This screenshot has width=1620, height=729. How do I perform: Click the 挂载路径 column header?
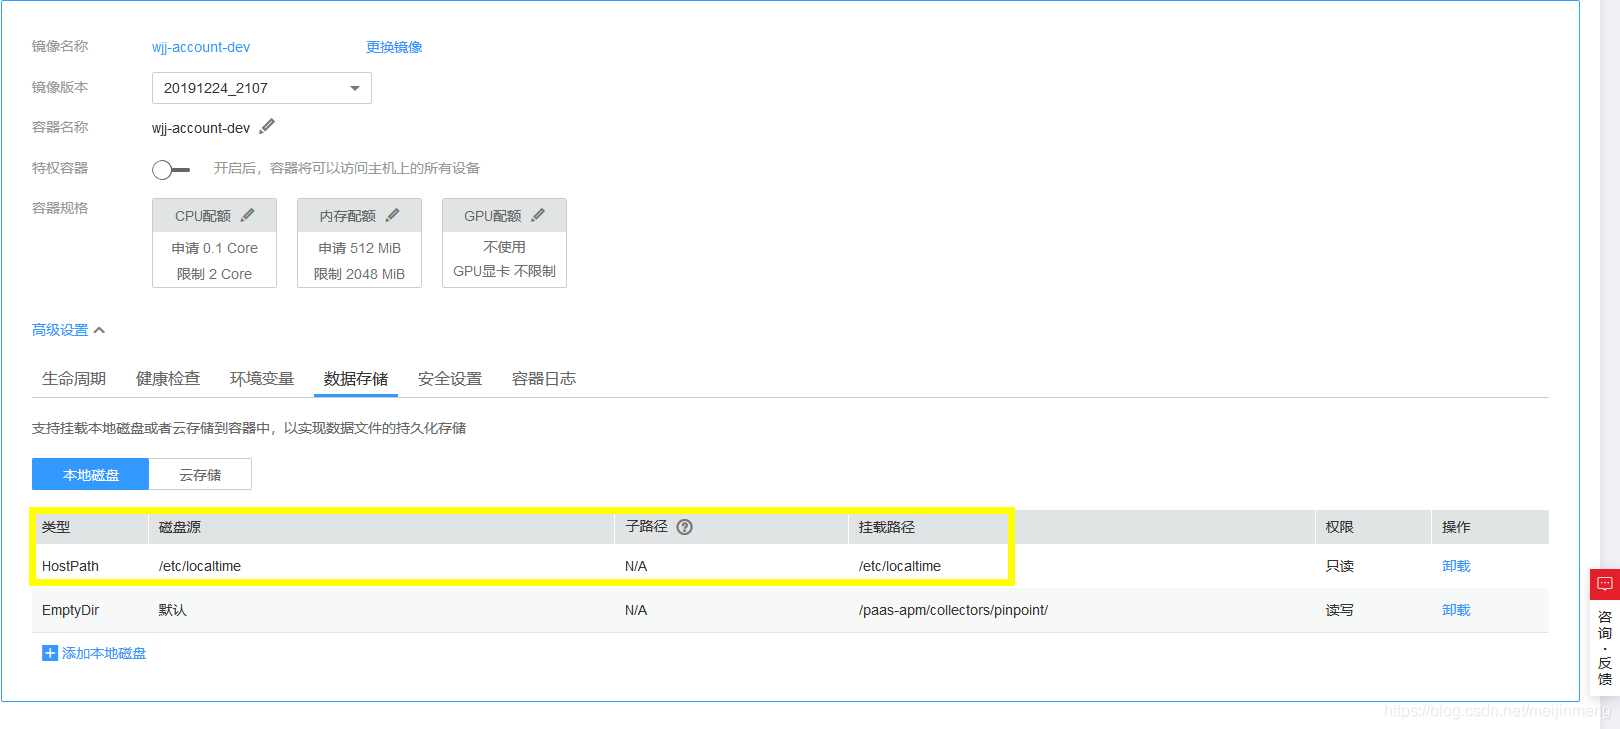coord(887,527)
